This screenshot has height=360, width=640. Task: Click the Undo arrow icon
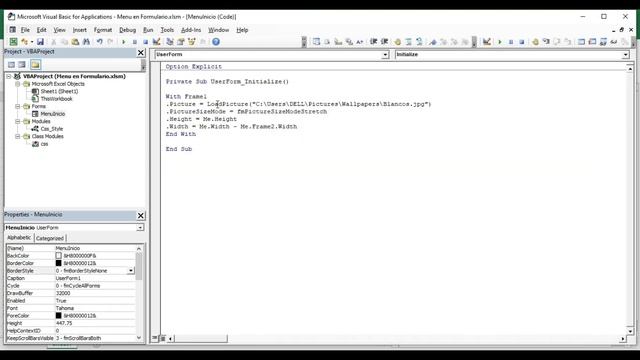[100, 42]
